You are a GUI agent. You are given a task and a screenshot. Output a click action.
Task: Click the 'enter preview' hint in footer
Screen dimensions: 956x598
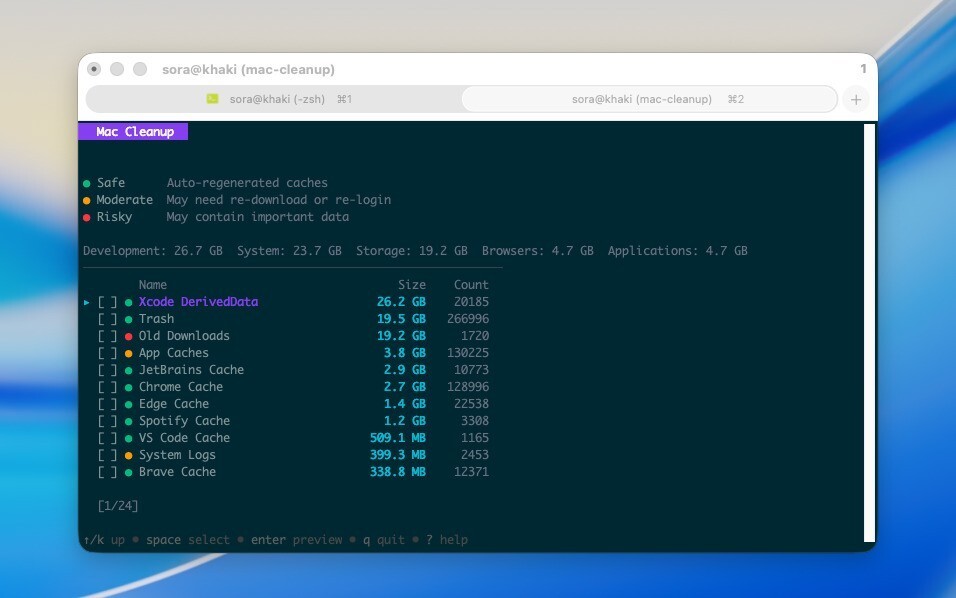point(296,540)
